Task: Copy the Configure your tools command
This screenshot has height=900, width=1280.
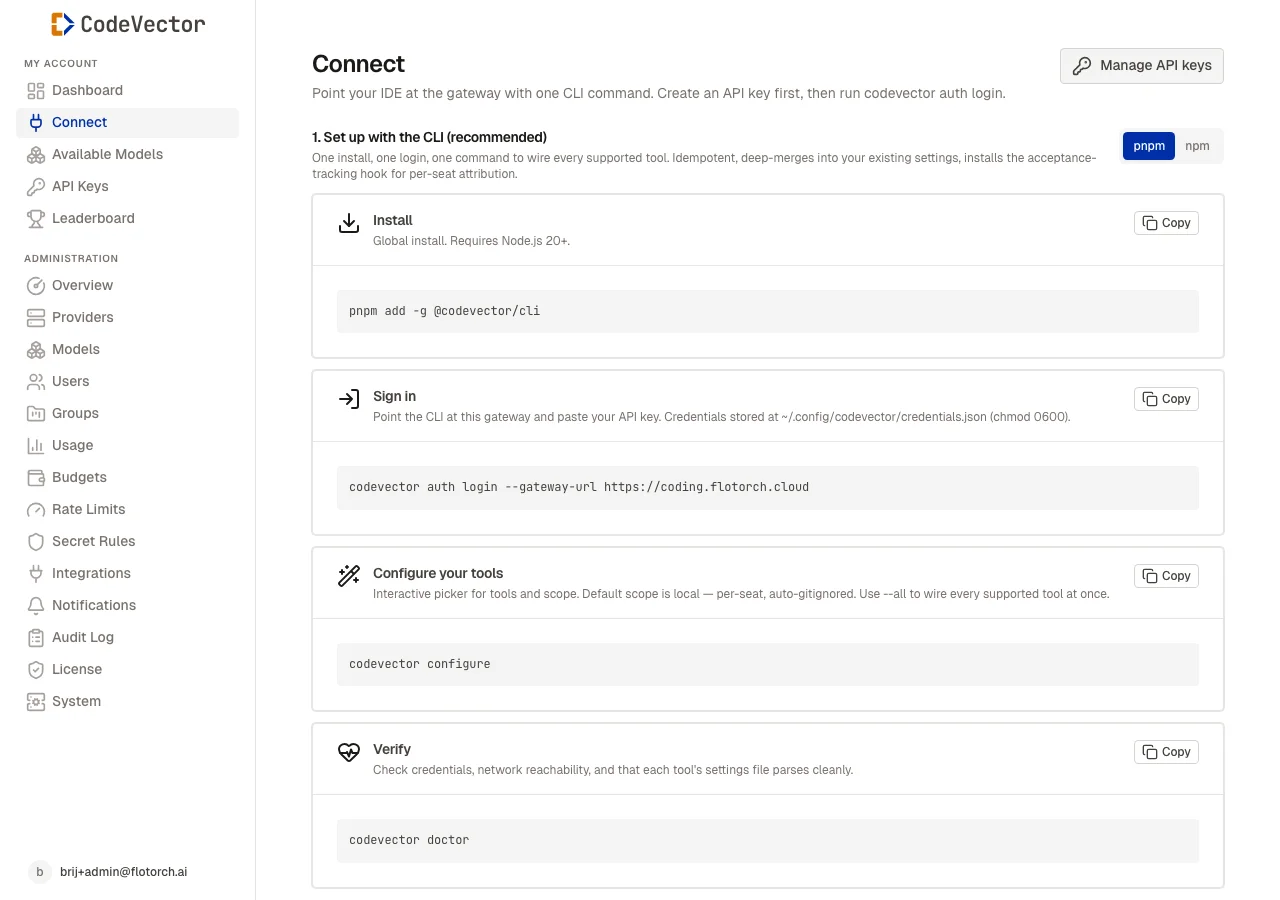Action: click(1166, 576)
